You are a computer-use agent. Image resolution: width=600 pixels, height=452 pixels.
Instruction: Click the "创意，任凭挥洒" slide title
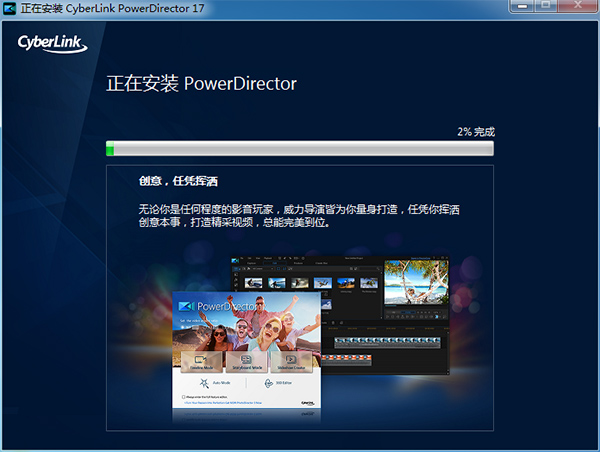(x=178, y=182)
